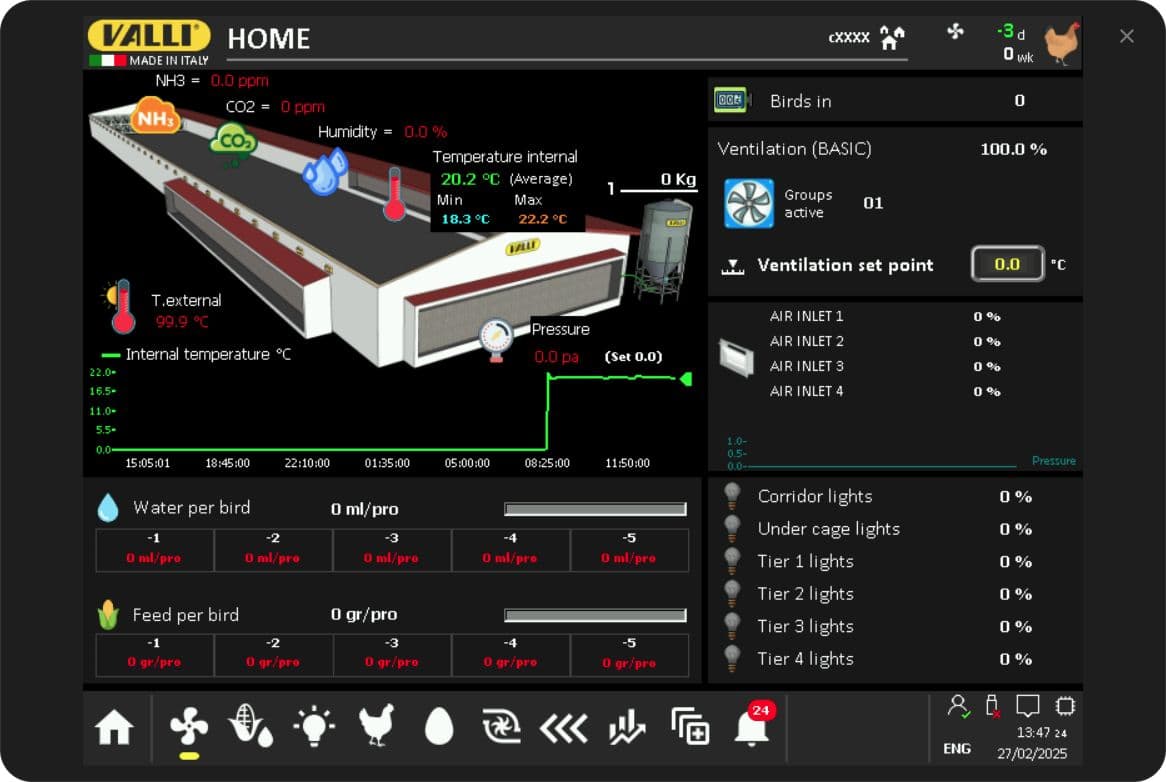This screenshot has height=782, width=1166.
Task: Select the NH3 sensor cloud icon
Action: point(155,117)
